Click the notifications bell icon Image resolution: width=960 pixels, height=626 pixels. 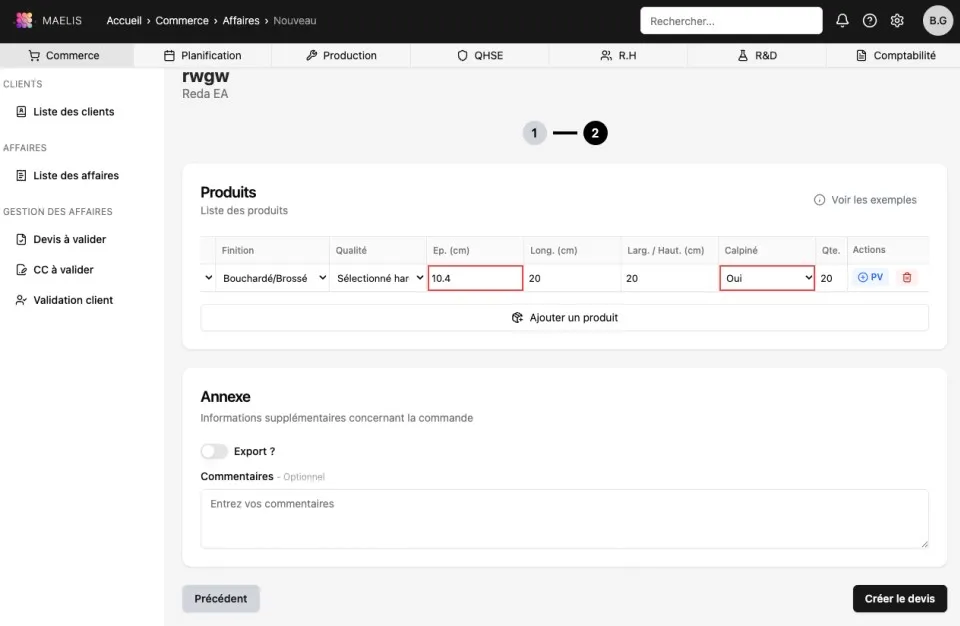tap(842, 21)
